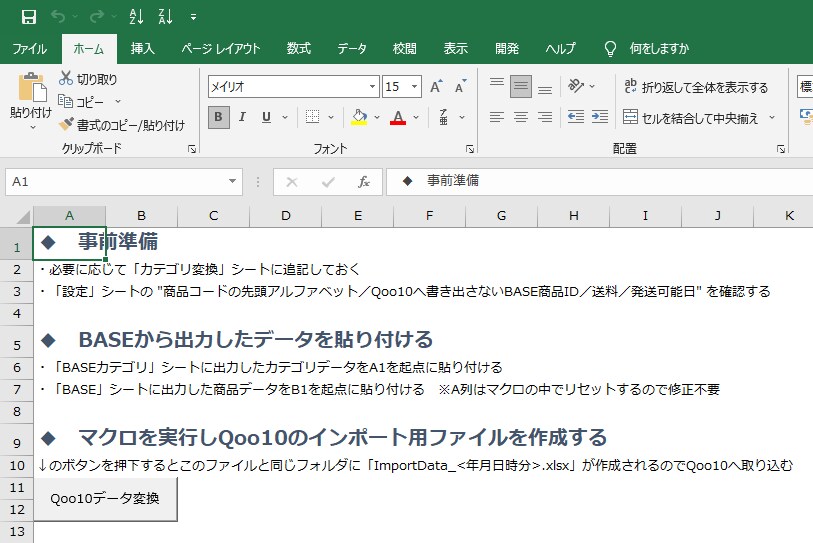
Task: Select heading マクロを実行しQoo10のインポート用ファイルを作成する
Action: 343,438
